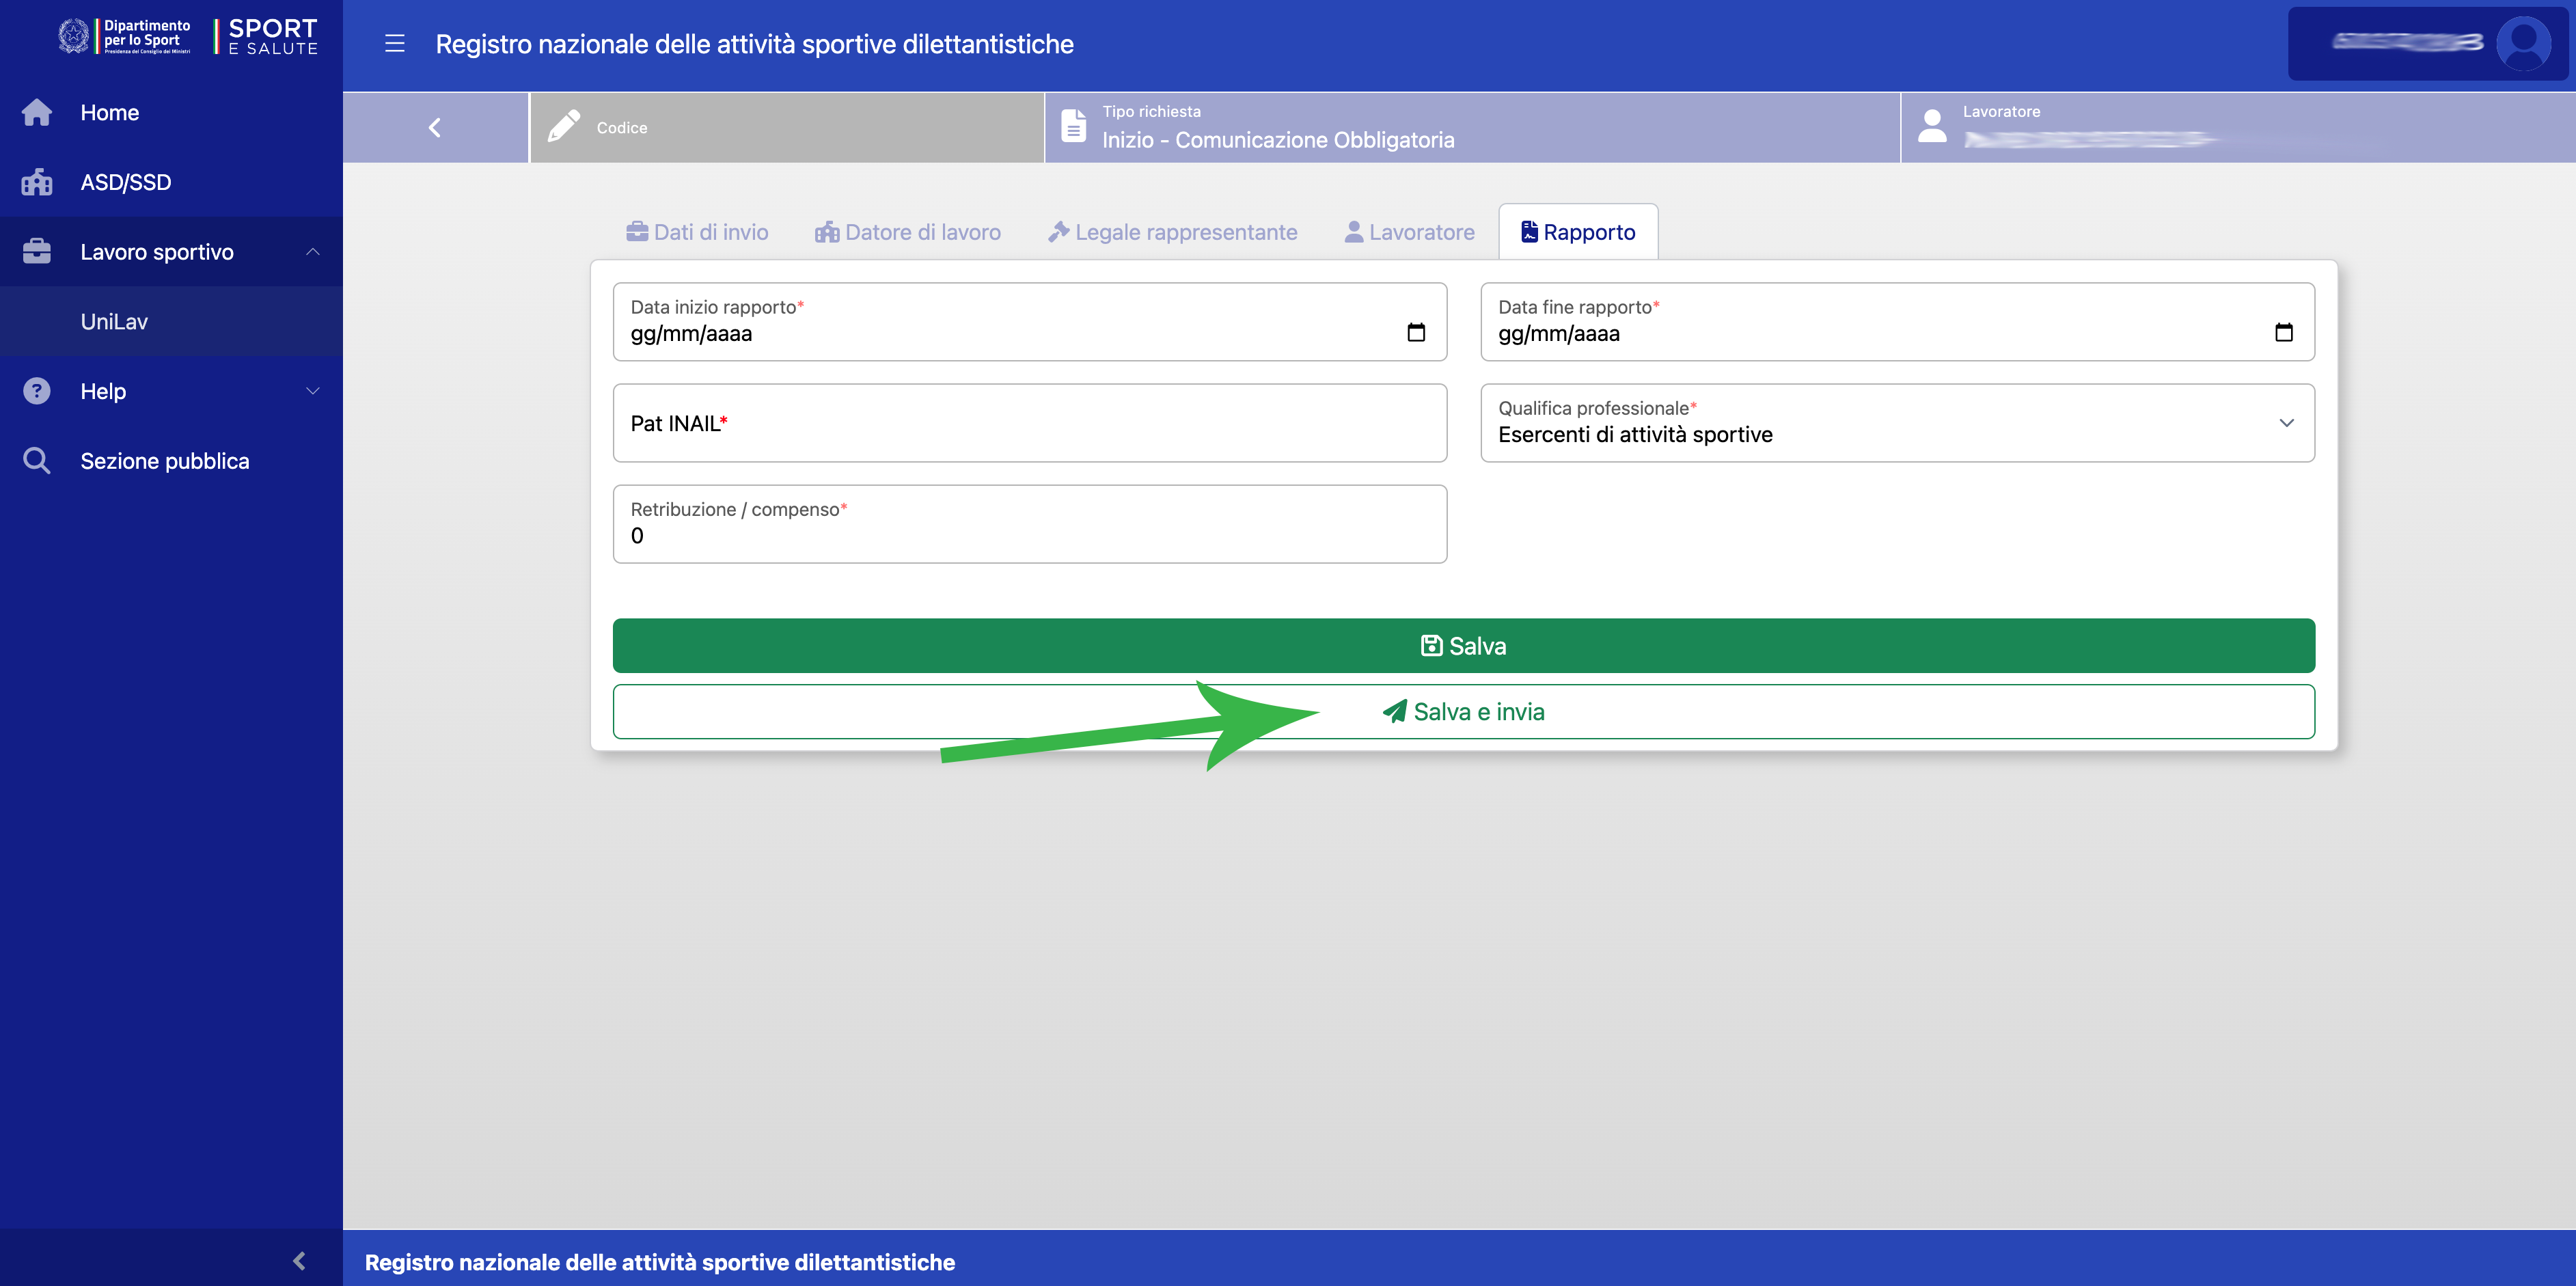Click the Sezione pubblica search icon
This screenshot has height=1286, width=2576.
click(37, 461)
